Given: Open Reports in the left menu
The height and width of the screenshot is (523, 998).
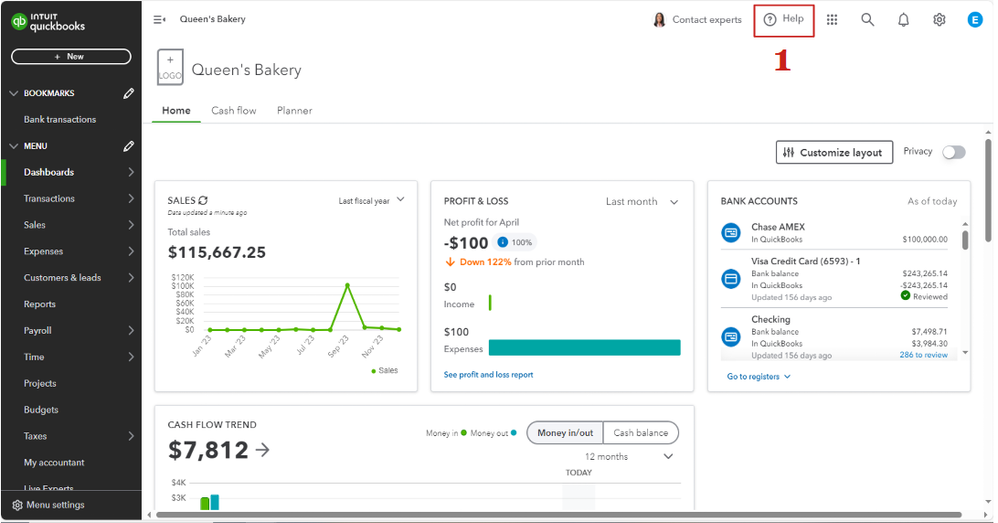Looking at the screenshot, I should pos(40,304).
